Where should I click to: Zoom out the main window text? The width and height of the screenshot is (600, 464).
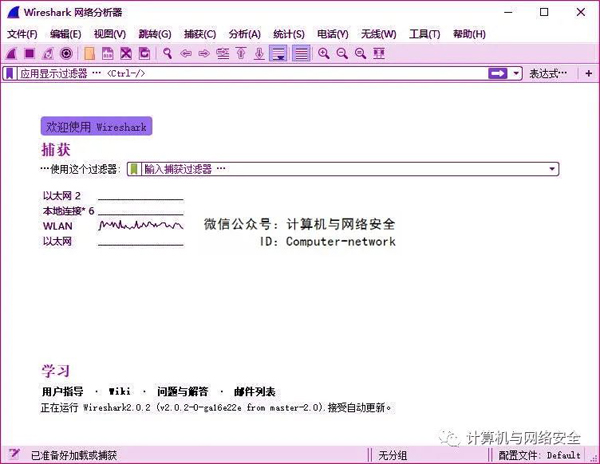342,53
